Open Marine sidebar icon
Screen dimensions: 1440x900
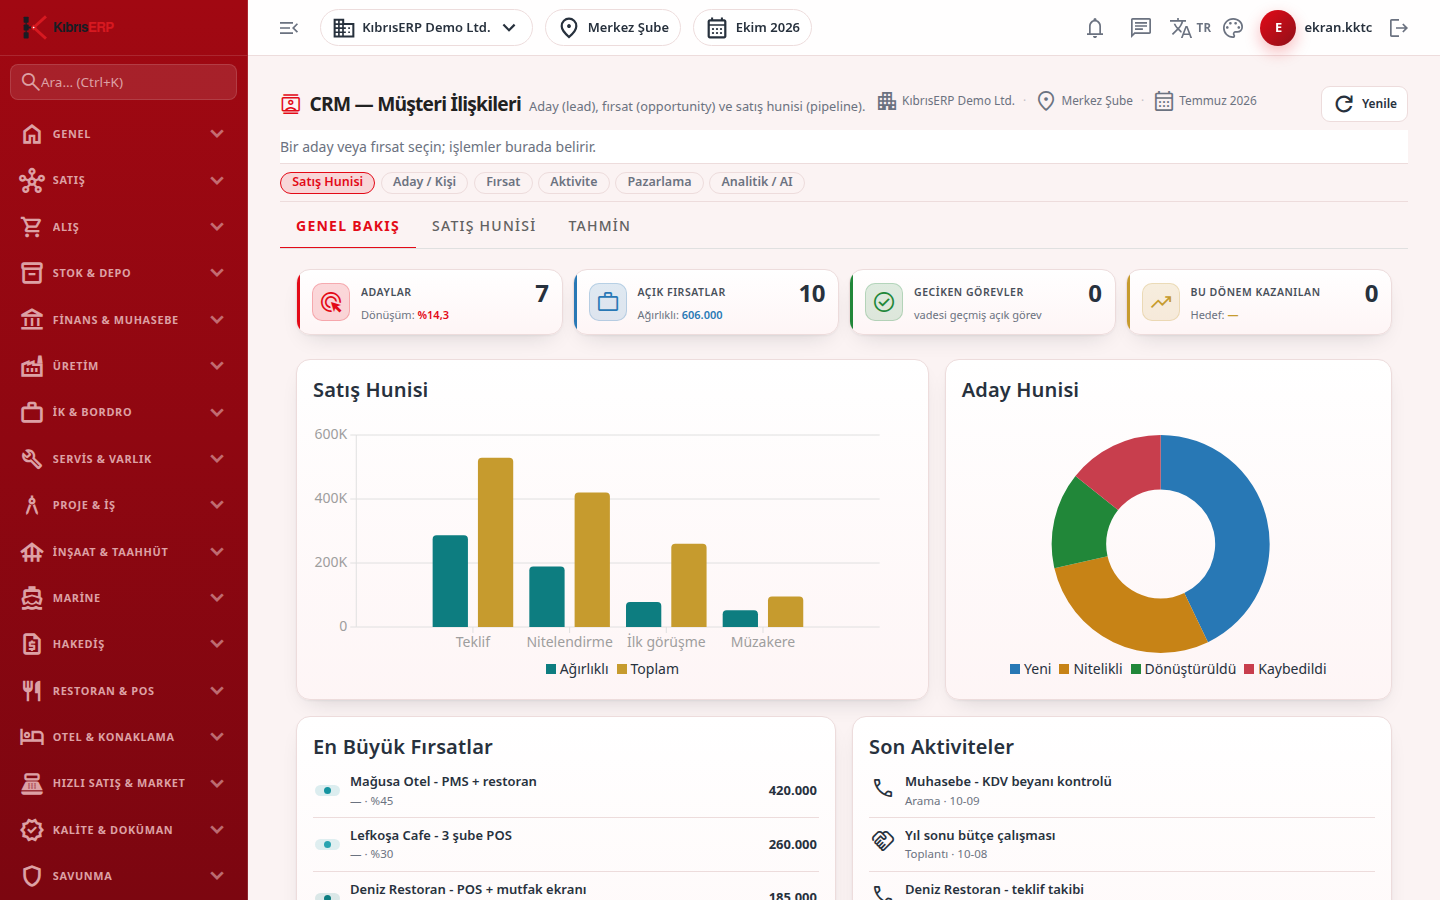click(32, 598)
